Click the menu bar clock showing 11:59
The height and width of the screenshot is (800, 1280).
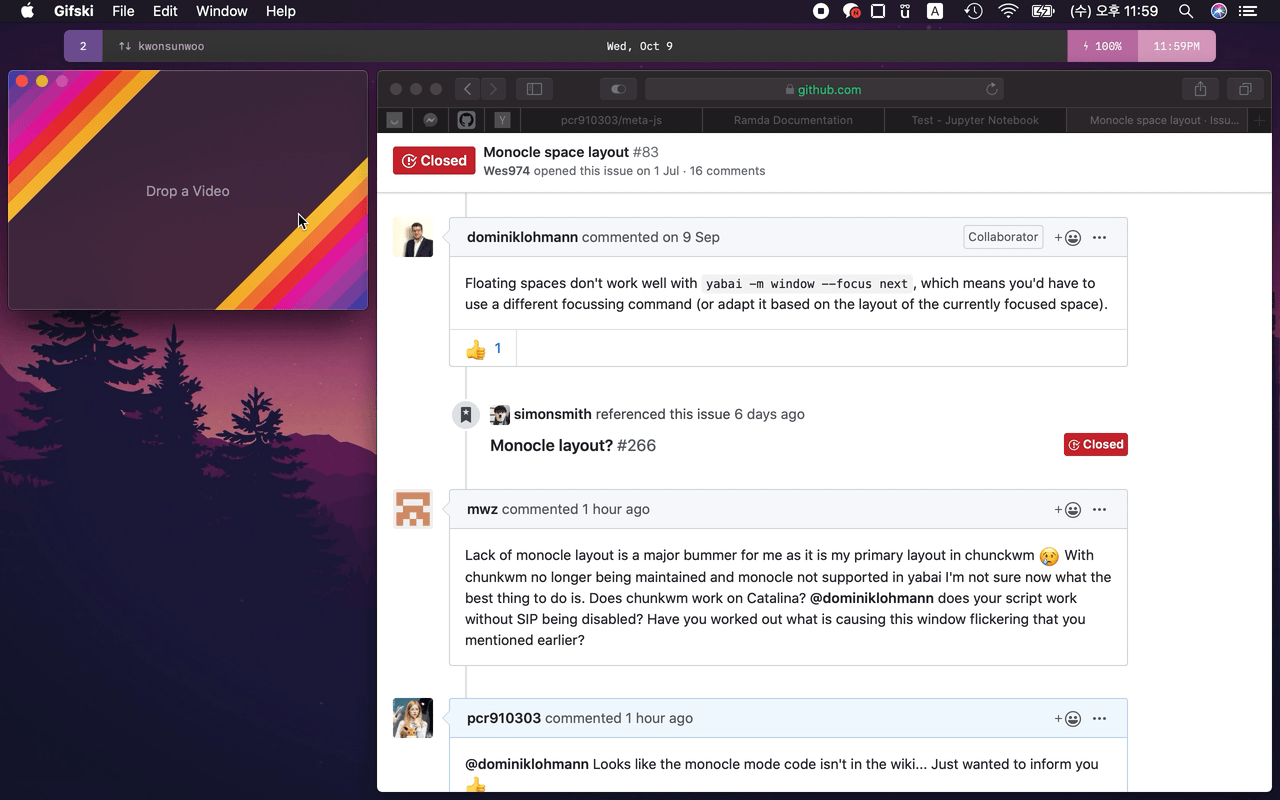pyautogui.click(x=1114, y=11)
